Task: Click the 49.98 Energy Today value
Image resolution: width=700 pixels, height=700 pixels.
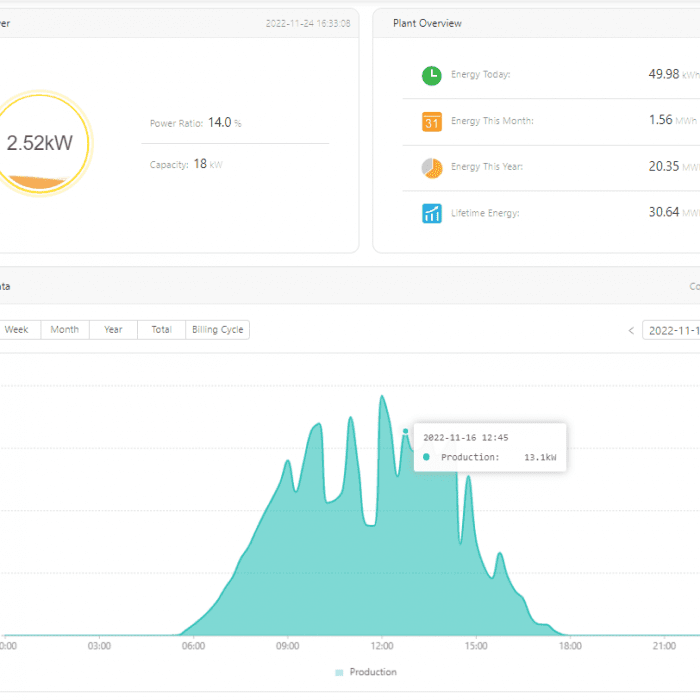Action: point(664,74)
